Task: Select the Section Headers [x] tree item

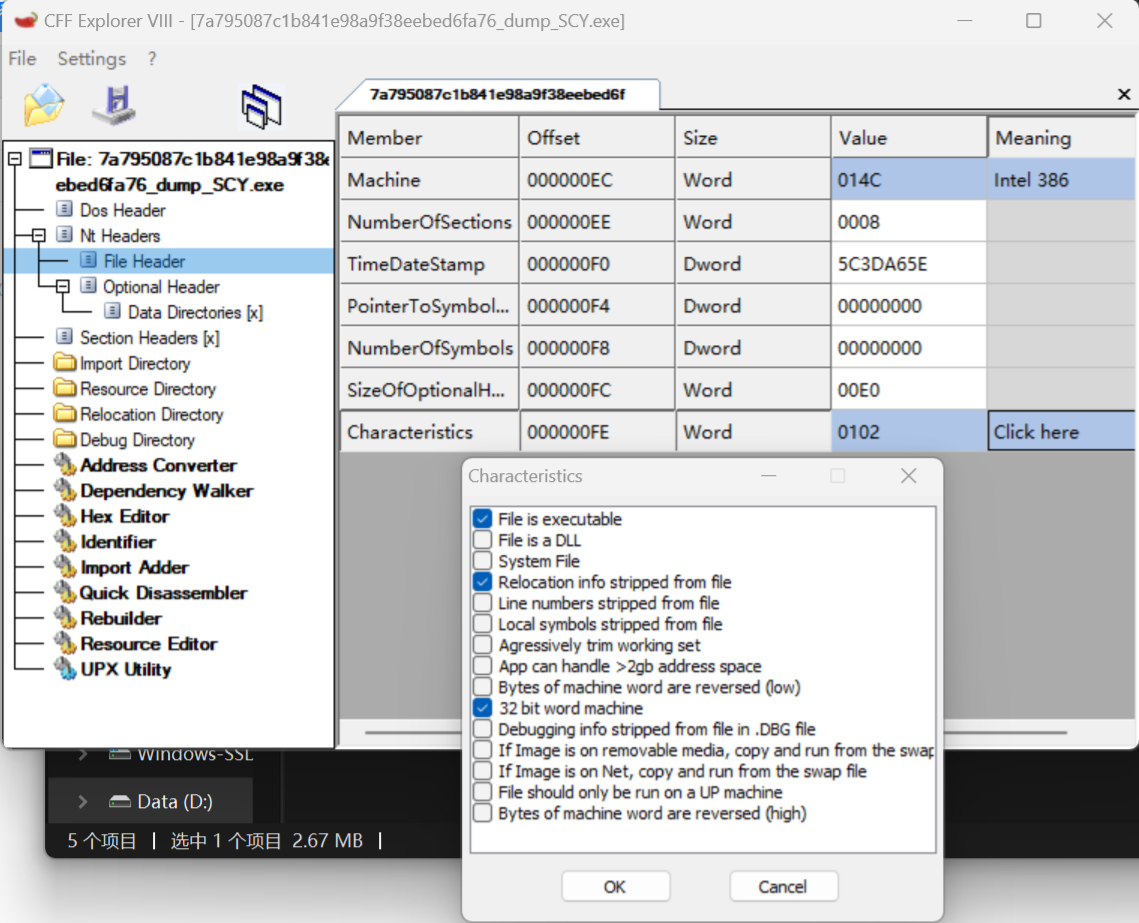Action: (x=149, y=338)
